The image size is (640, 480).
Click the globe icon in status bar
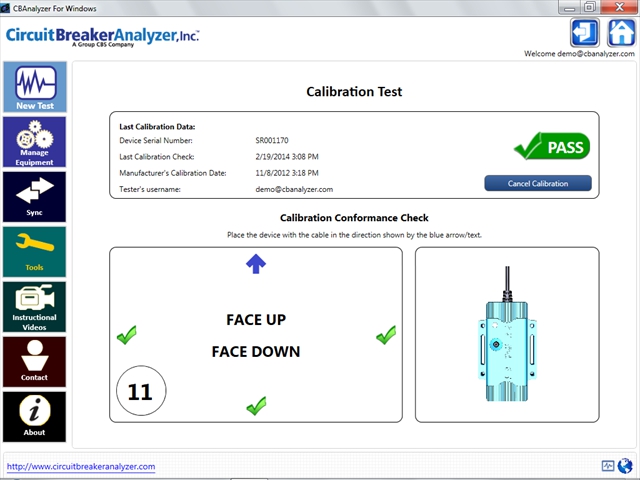(x=624, y=466)
